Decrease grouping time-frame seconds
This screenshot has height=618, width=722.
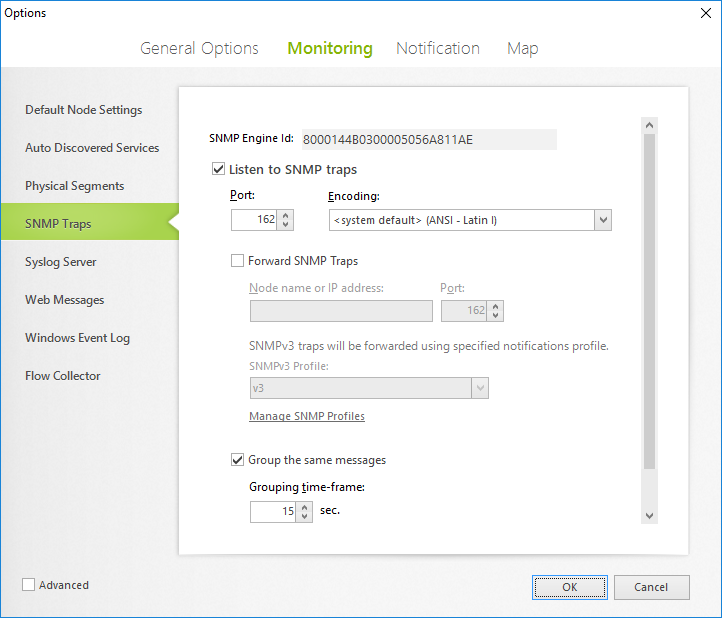click(304, 517)
